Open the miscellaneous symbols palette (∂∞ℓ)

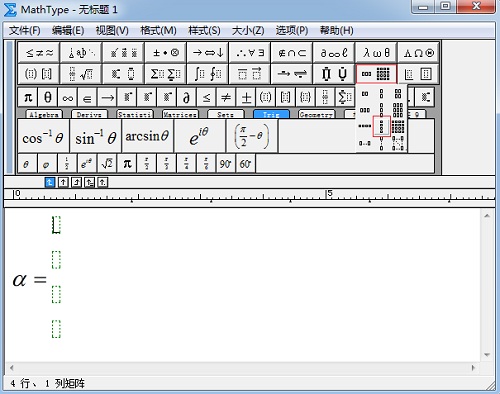point(334,52)
